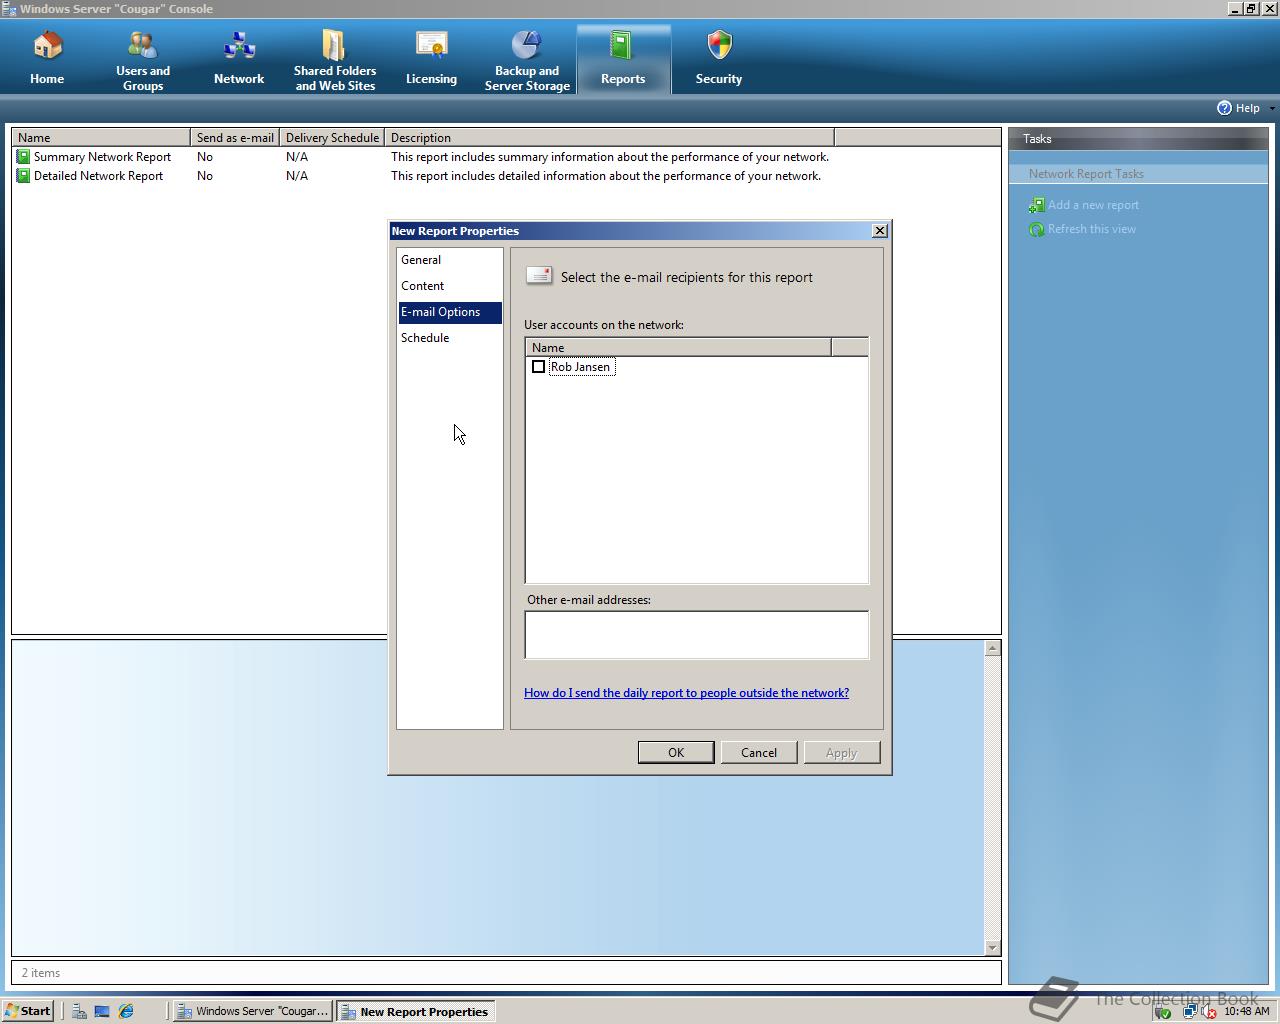Open Backup and Server Storage
Viewport: 1280px width, 1024px height.
(x=527, y=61)
